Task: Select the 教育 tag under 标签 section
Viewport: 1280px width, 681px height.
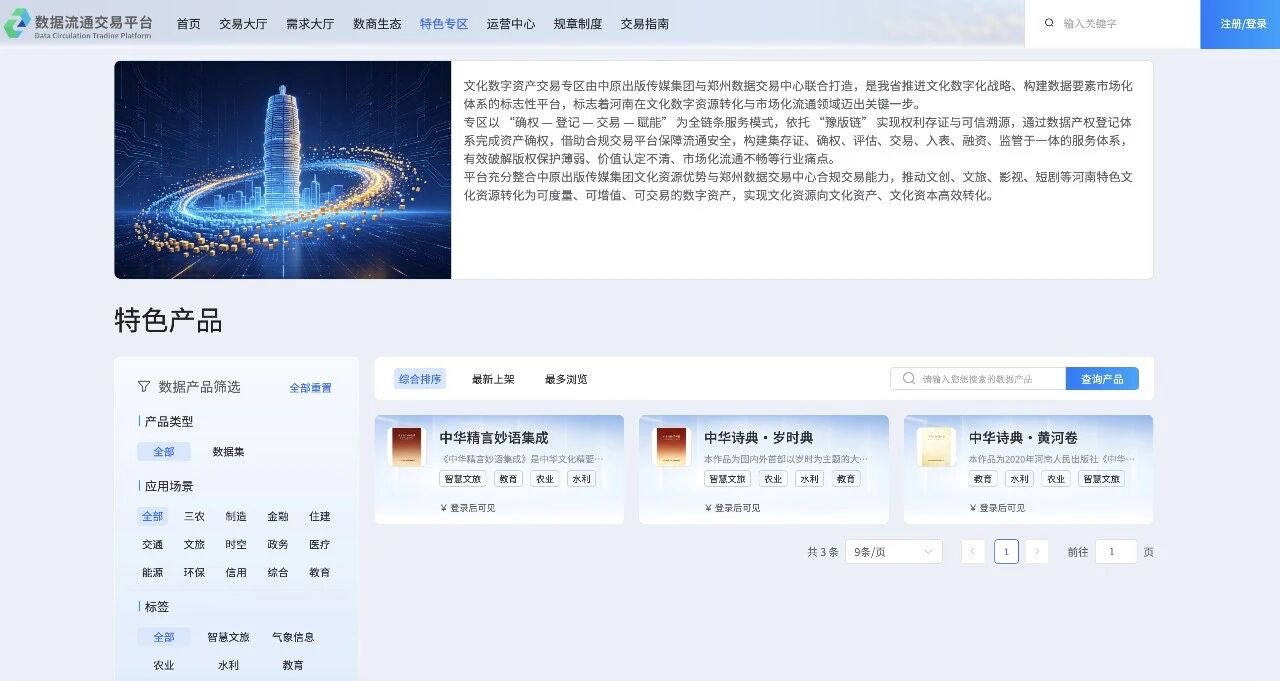Action: tap(293, 665)
